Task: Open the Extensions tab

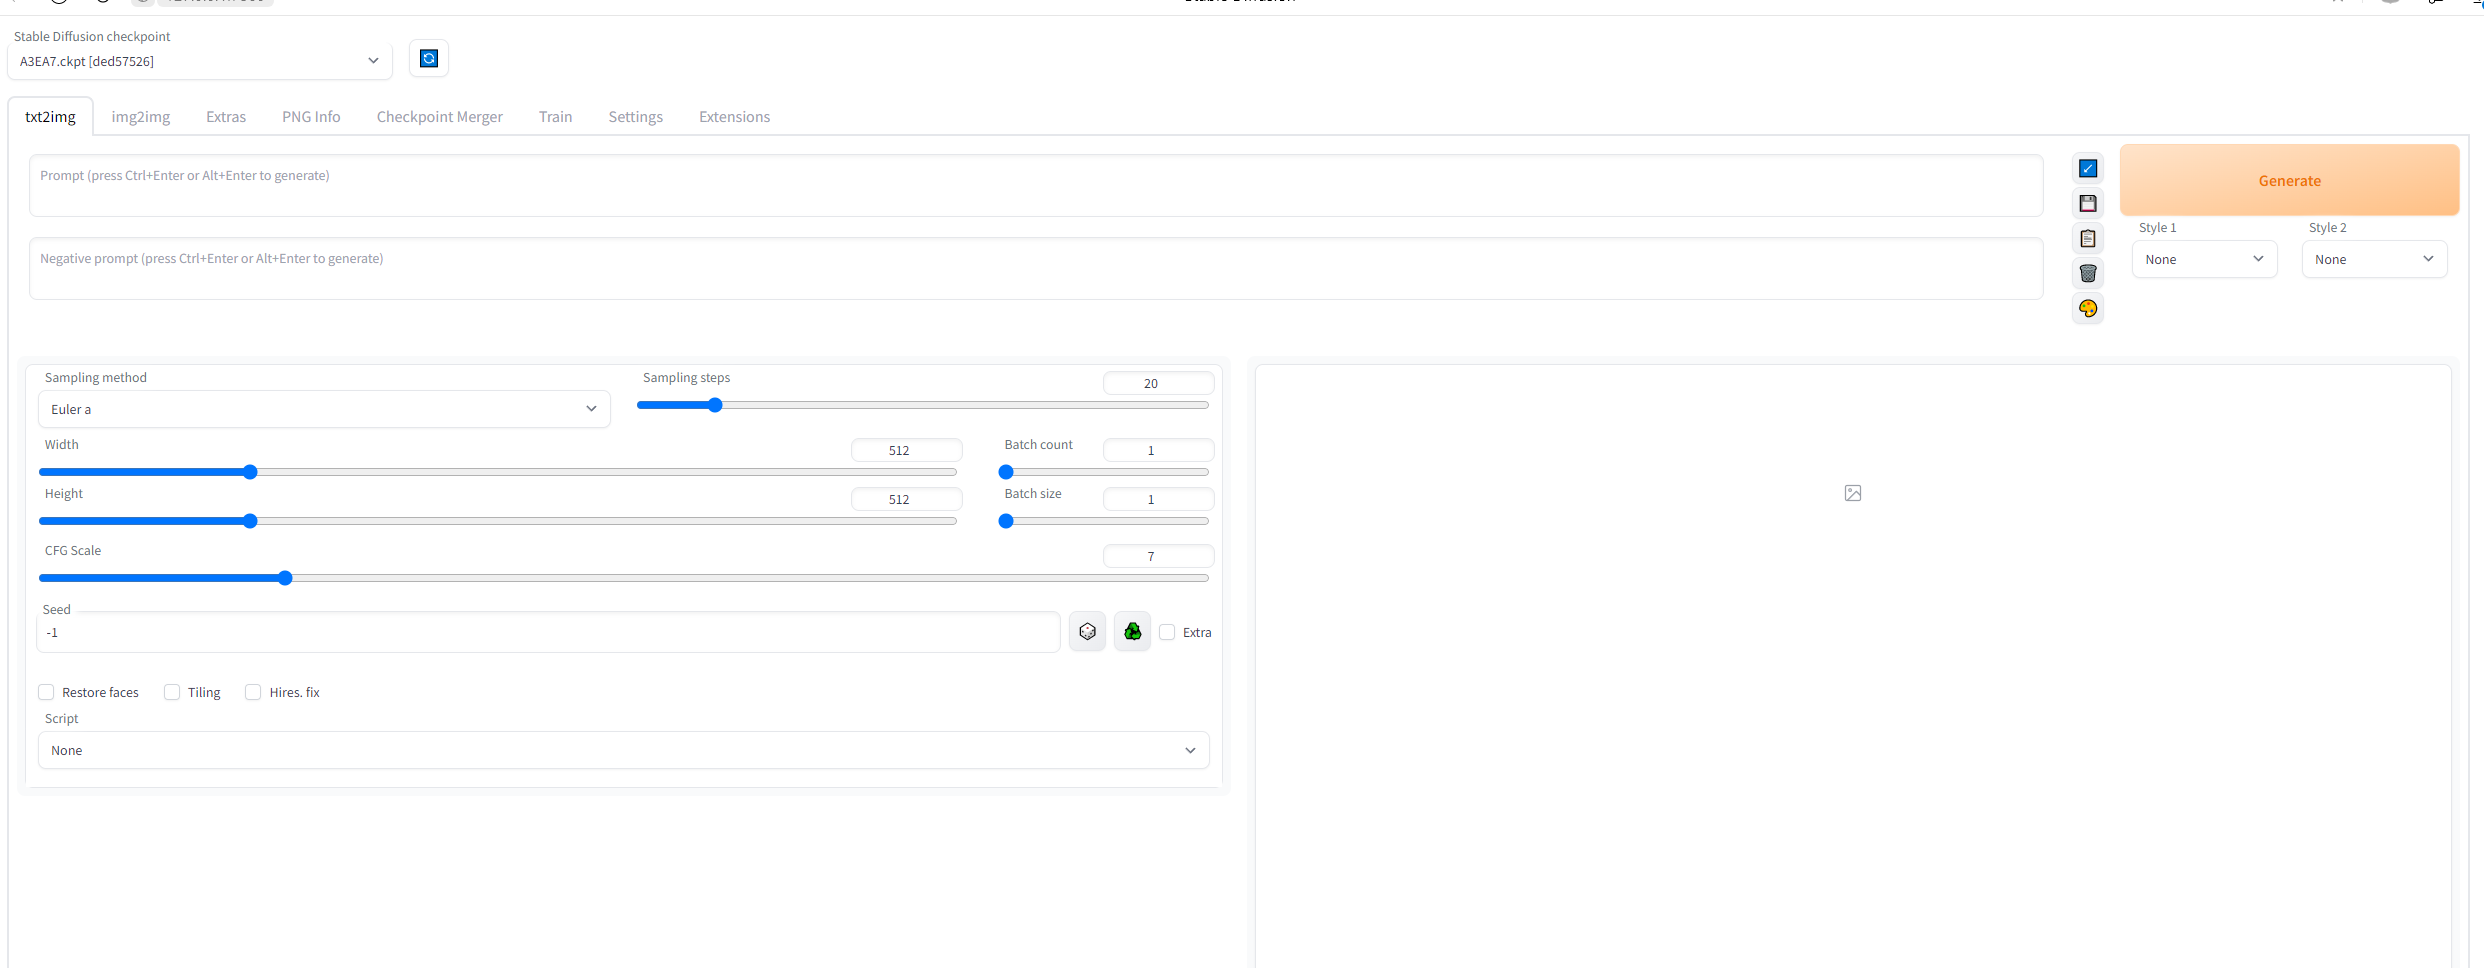Action: (x=734, y=117)
